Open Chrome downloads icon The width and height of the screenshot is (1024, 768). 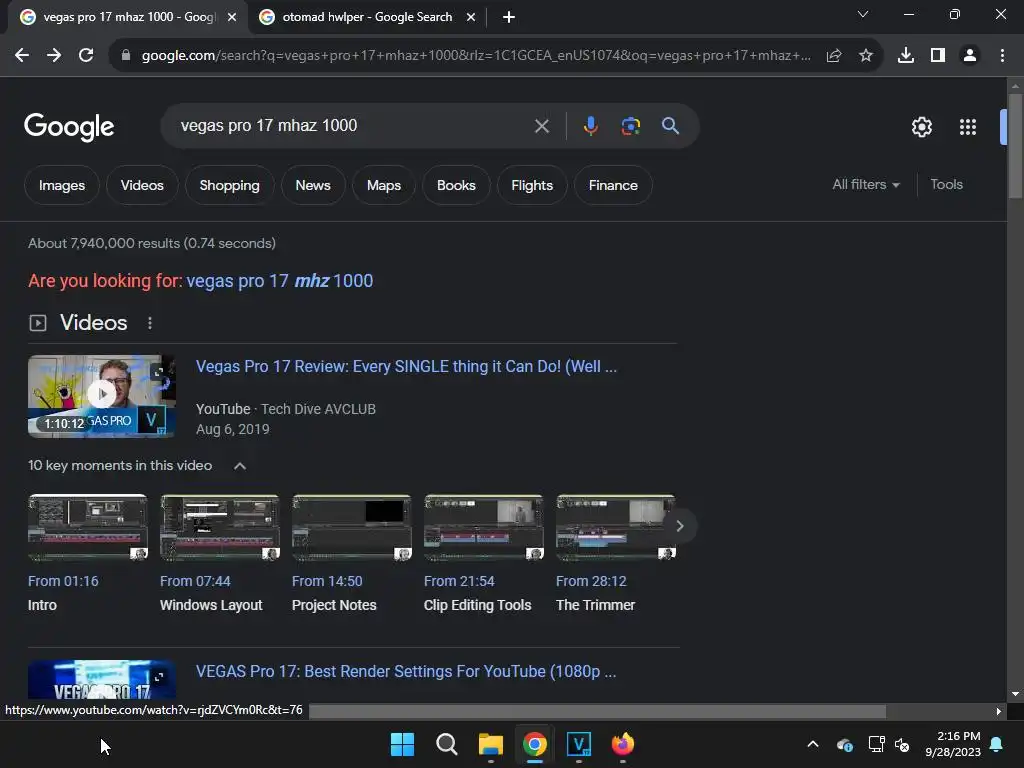[905, 56]
